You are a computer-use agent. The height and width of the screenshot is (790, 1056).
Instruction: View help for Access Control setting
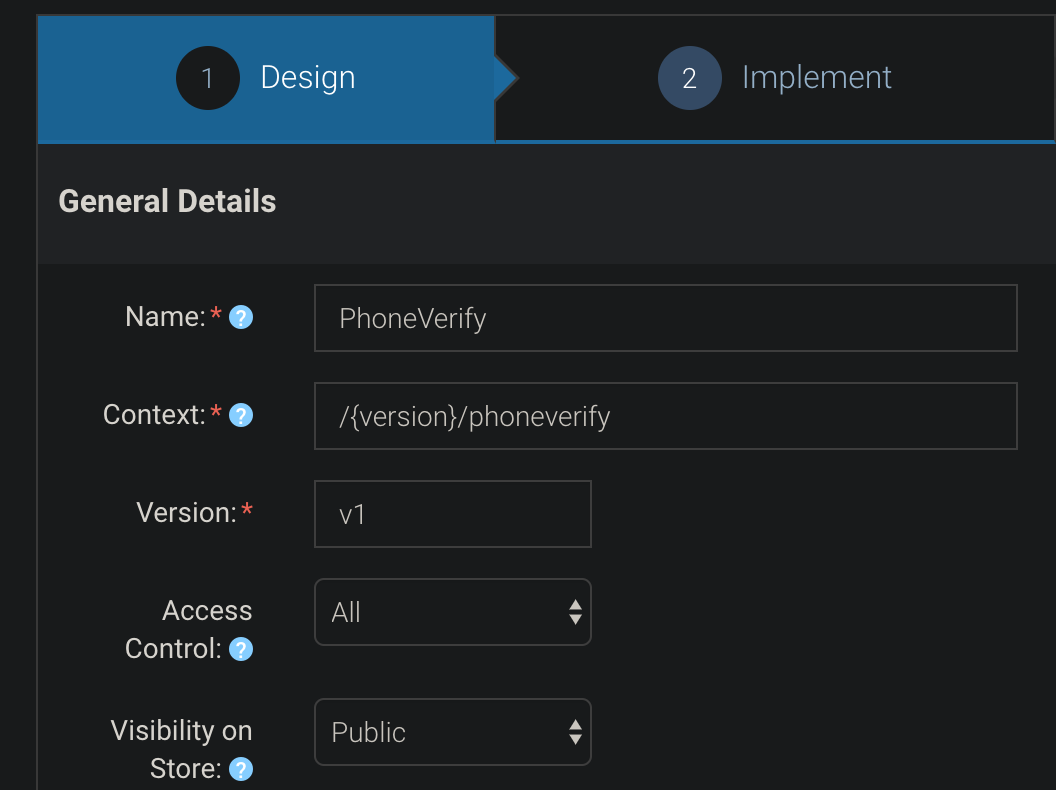(x=239, y=649)
